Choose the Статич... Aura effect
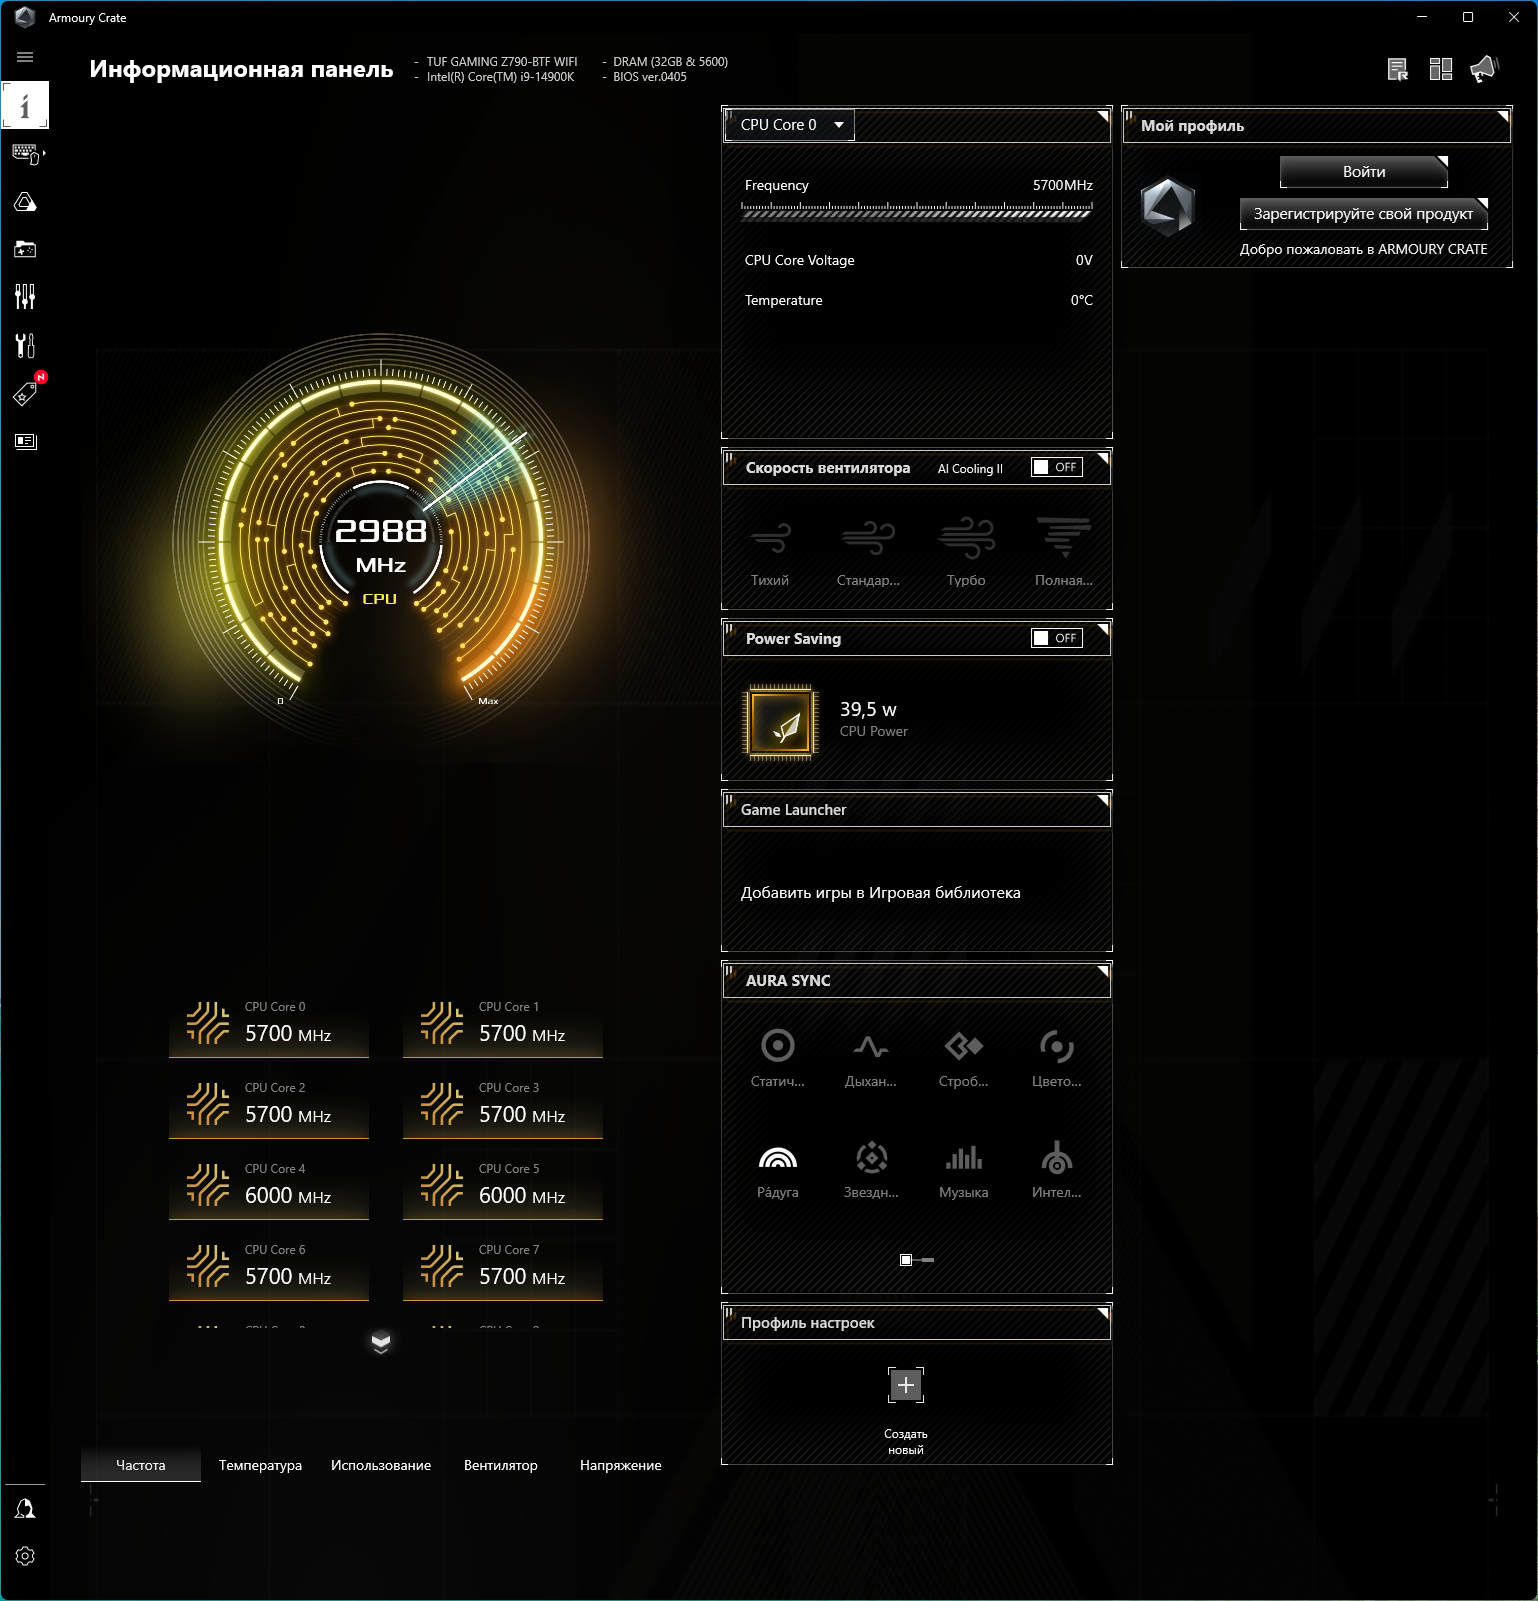Image resolution: width=1538 pixels, height=1601 pixels. click(778, 1058)
